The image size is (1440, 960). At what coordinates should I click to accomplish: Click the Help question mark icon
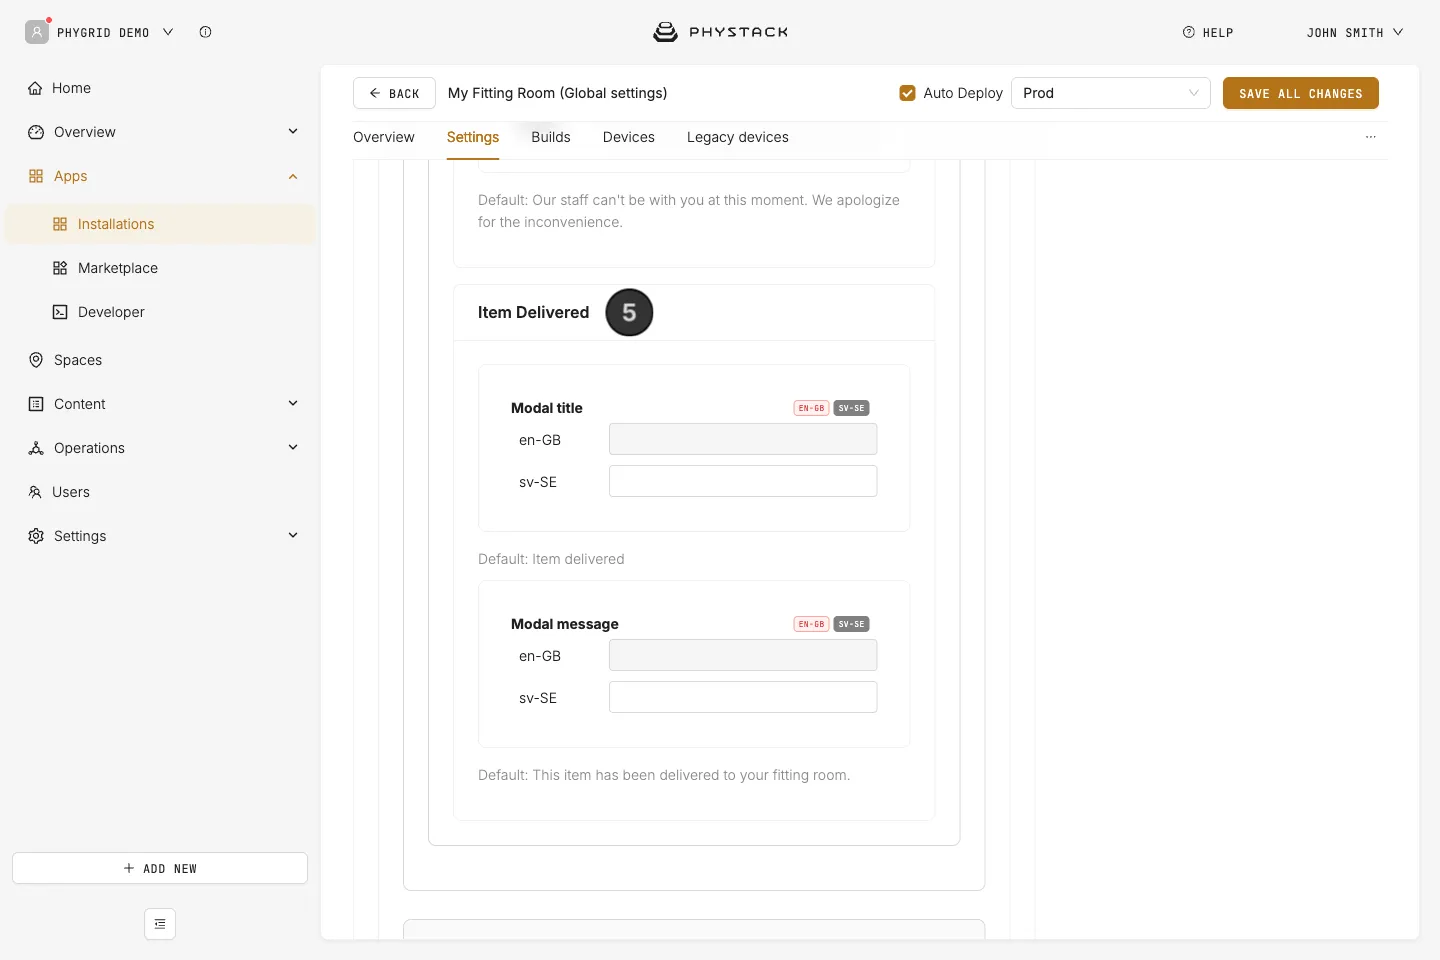(1189, 32)
